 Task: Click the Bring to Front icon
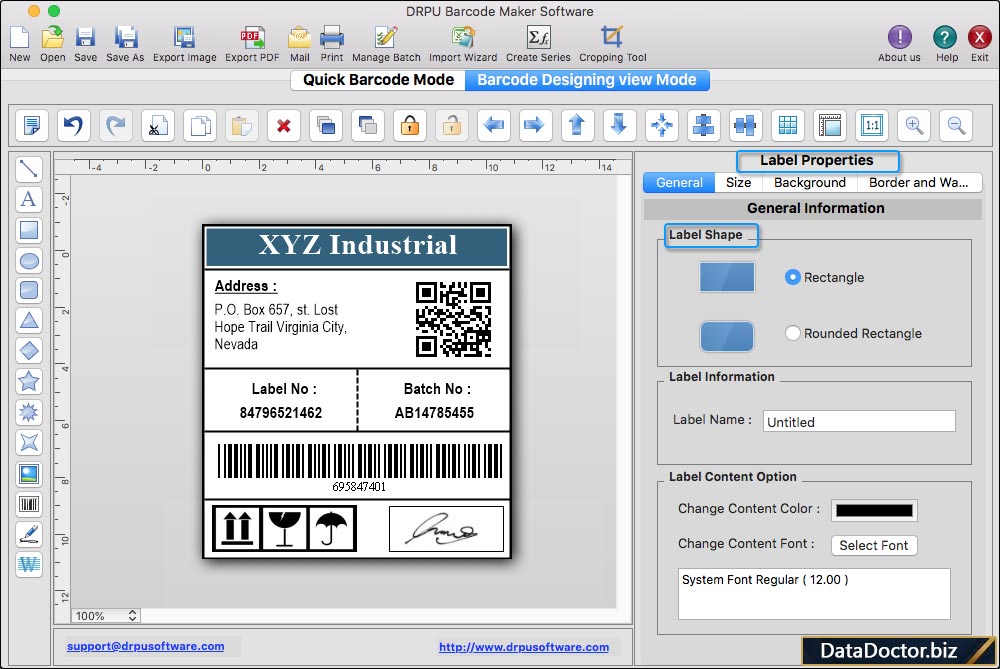[x=326, y=125]
